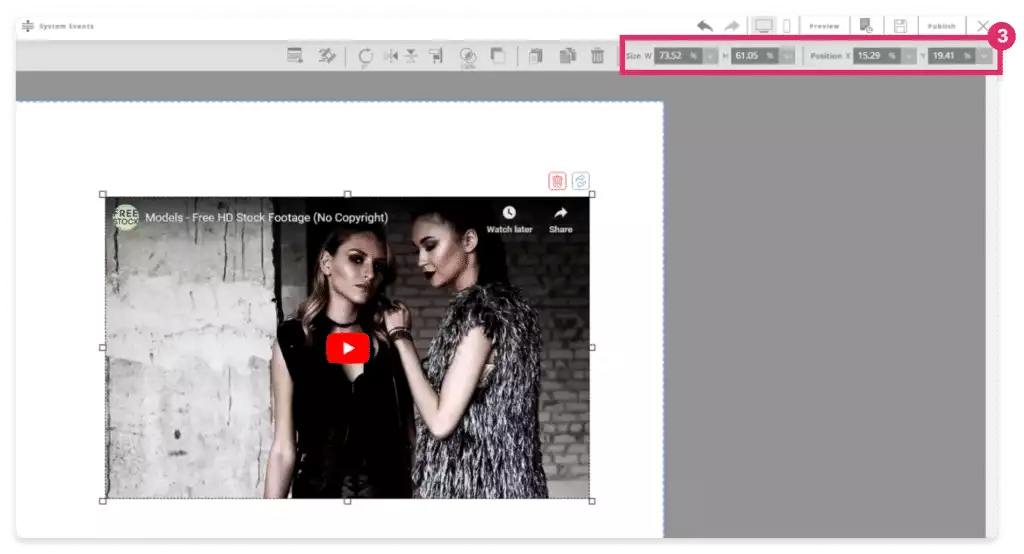Open the Position Y unit dropdown

pos(984,56)
